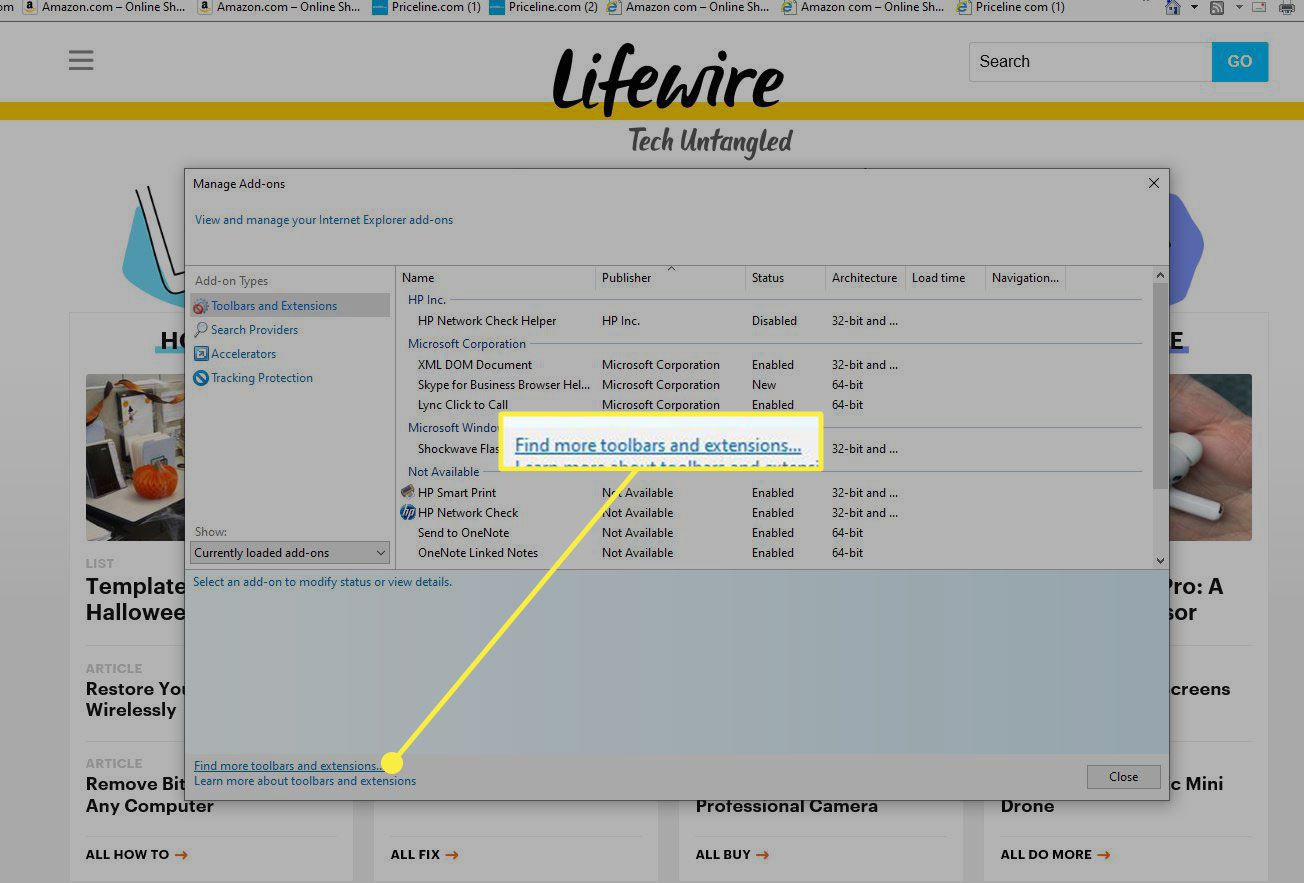Click the browser Home icon
The image size is (1304, 883).
point(1173,7)
